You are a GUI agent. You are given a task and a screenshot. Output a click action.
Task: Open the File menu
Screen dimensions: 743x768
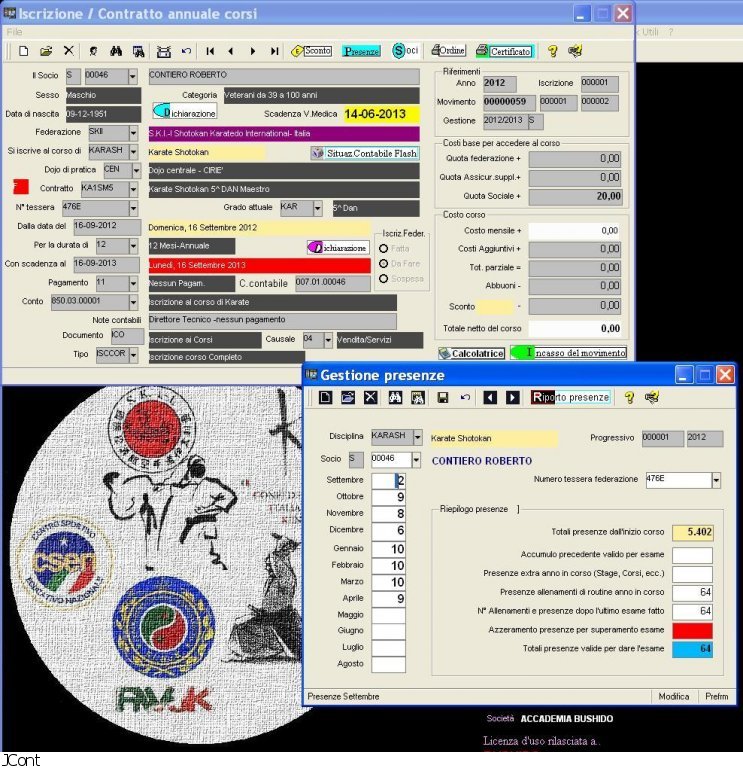pyautogui.click(x=14, y=32)
